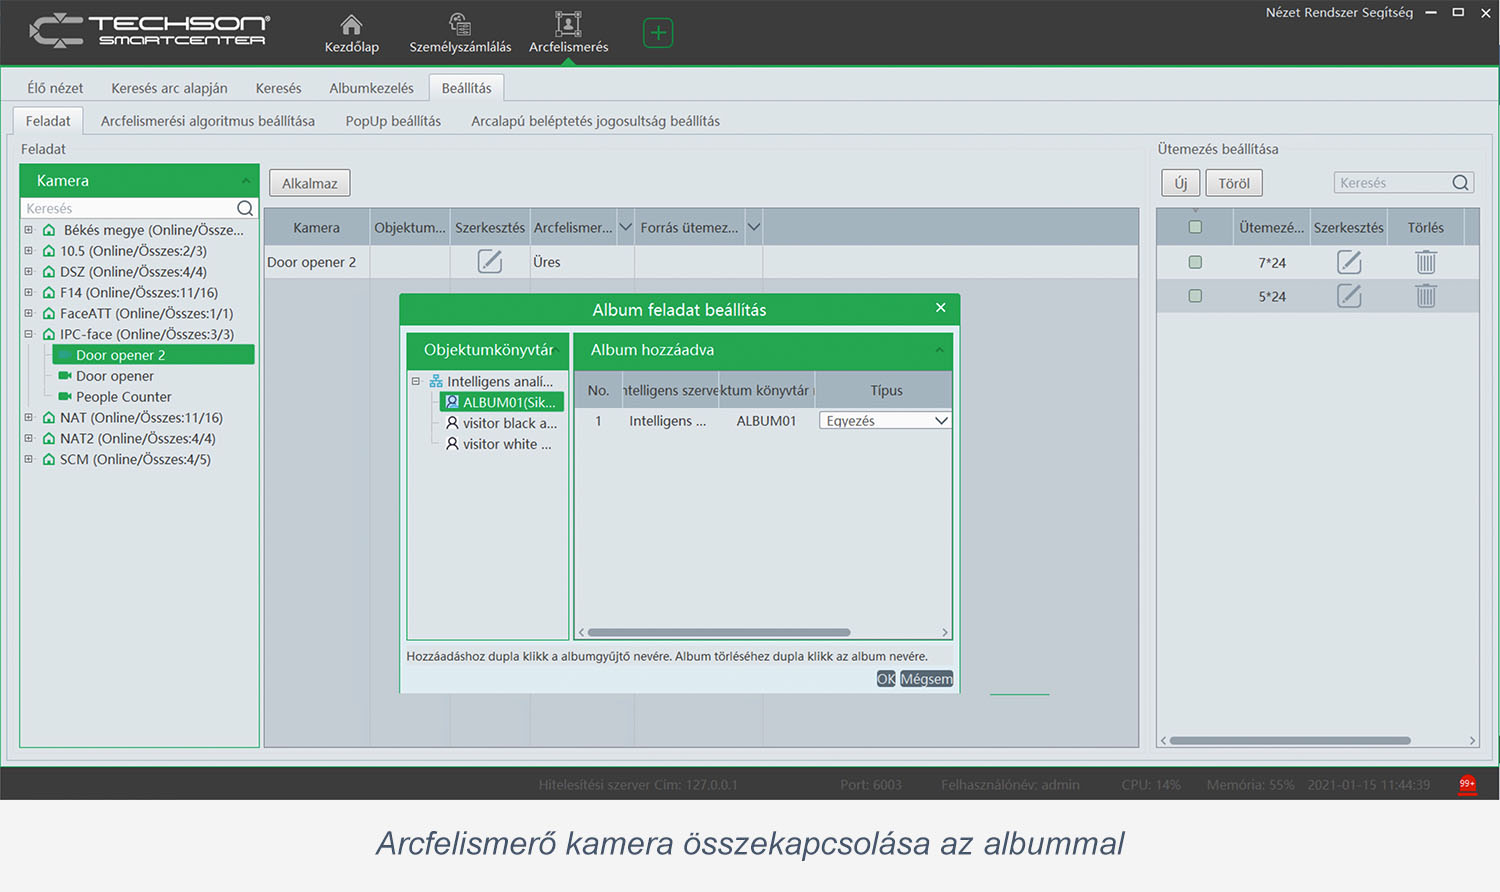Toggle the select-all checkbox in schedule list
The width and height of the screenshot is (1500, 892).
point(1194,227)
